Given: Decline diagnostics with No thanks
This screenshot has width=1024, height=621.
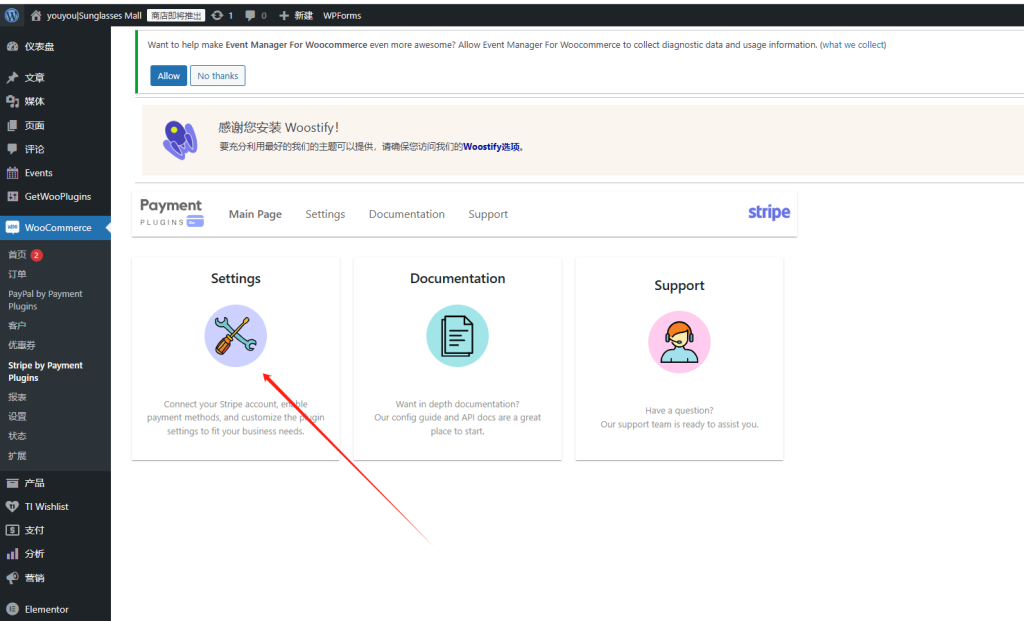Looking at the screenshot, I should tap(217, 75).
